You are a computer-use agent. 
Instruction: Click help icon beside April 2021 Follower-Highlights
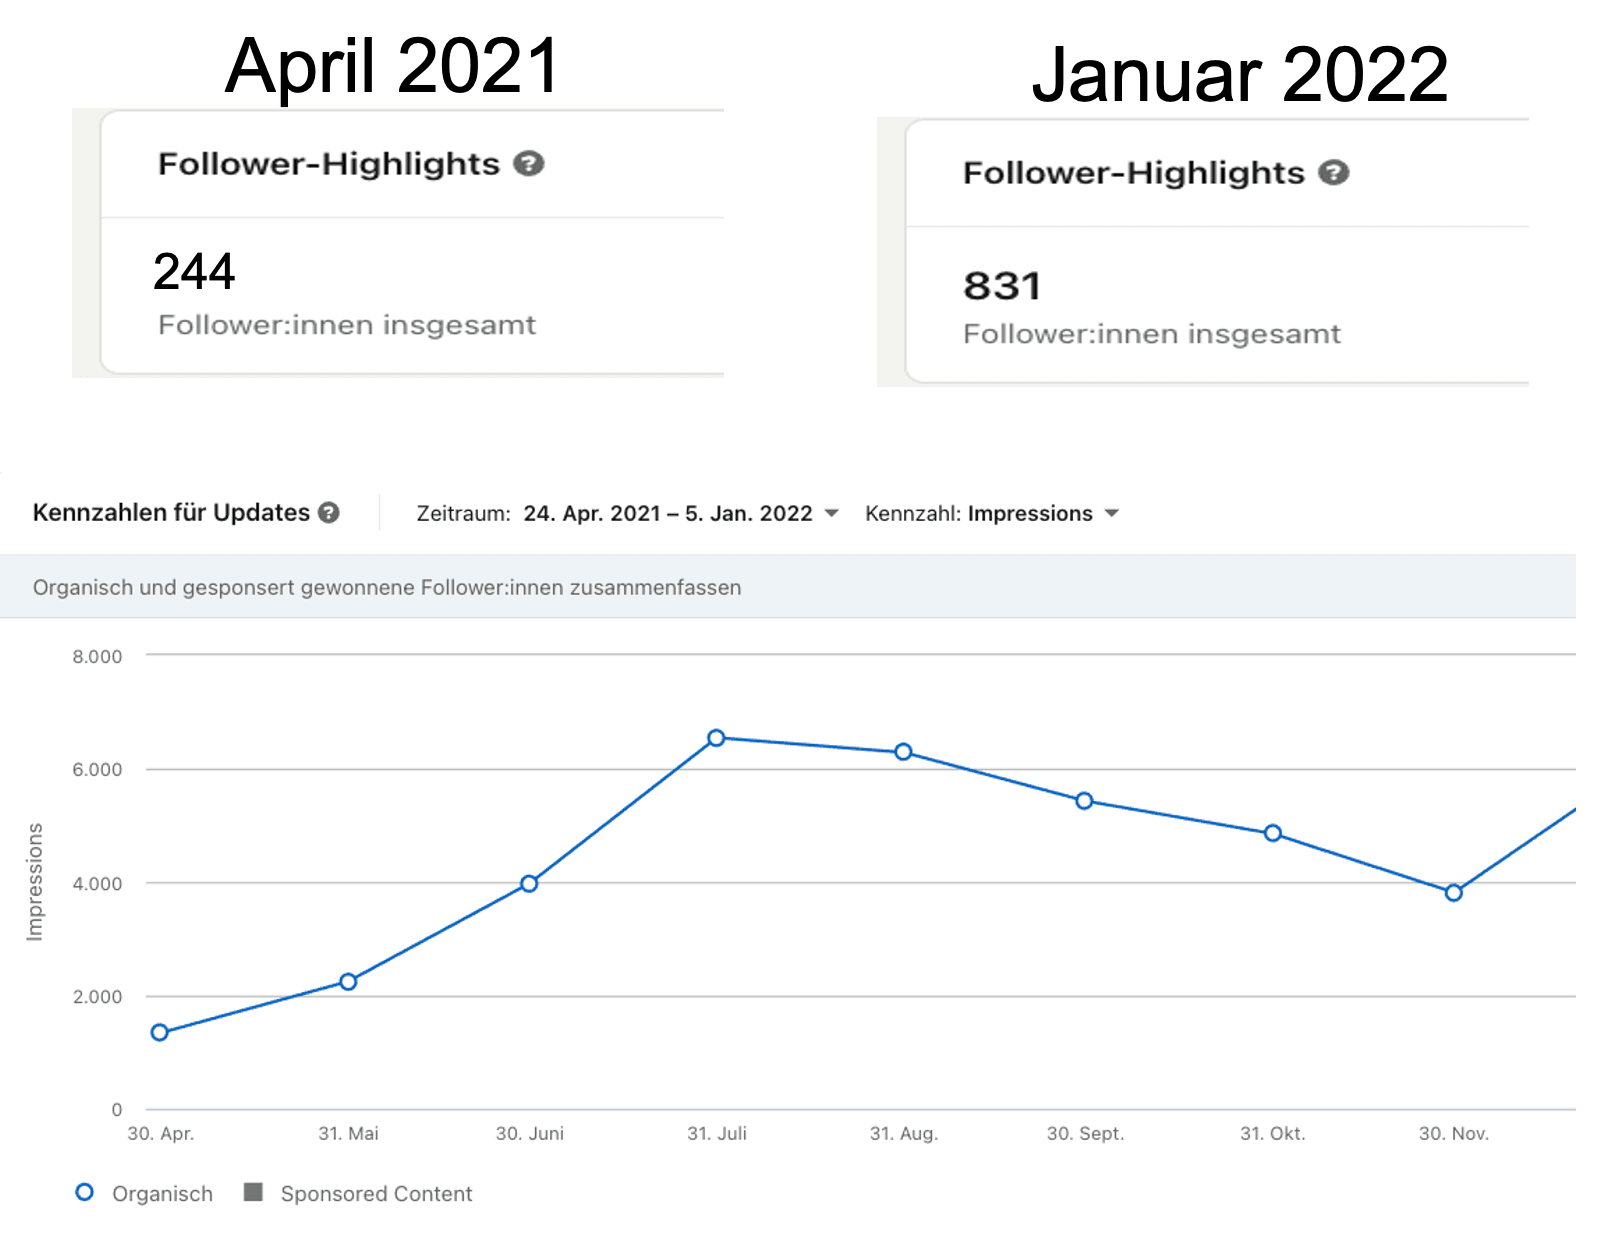click(x=528, y=164)
